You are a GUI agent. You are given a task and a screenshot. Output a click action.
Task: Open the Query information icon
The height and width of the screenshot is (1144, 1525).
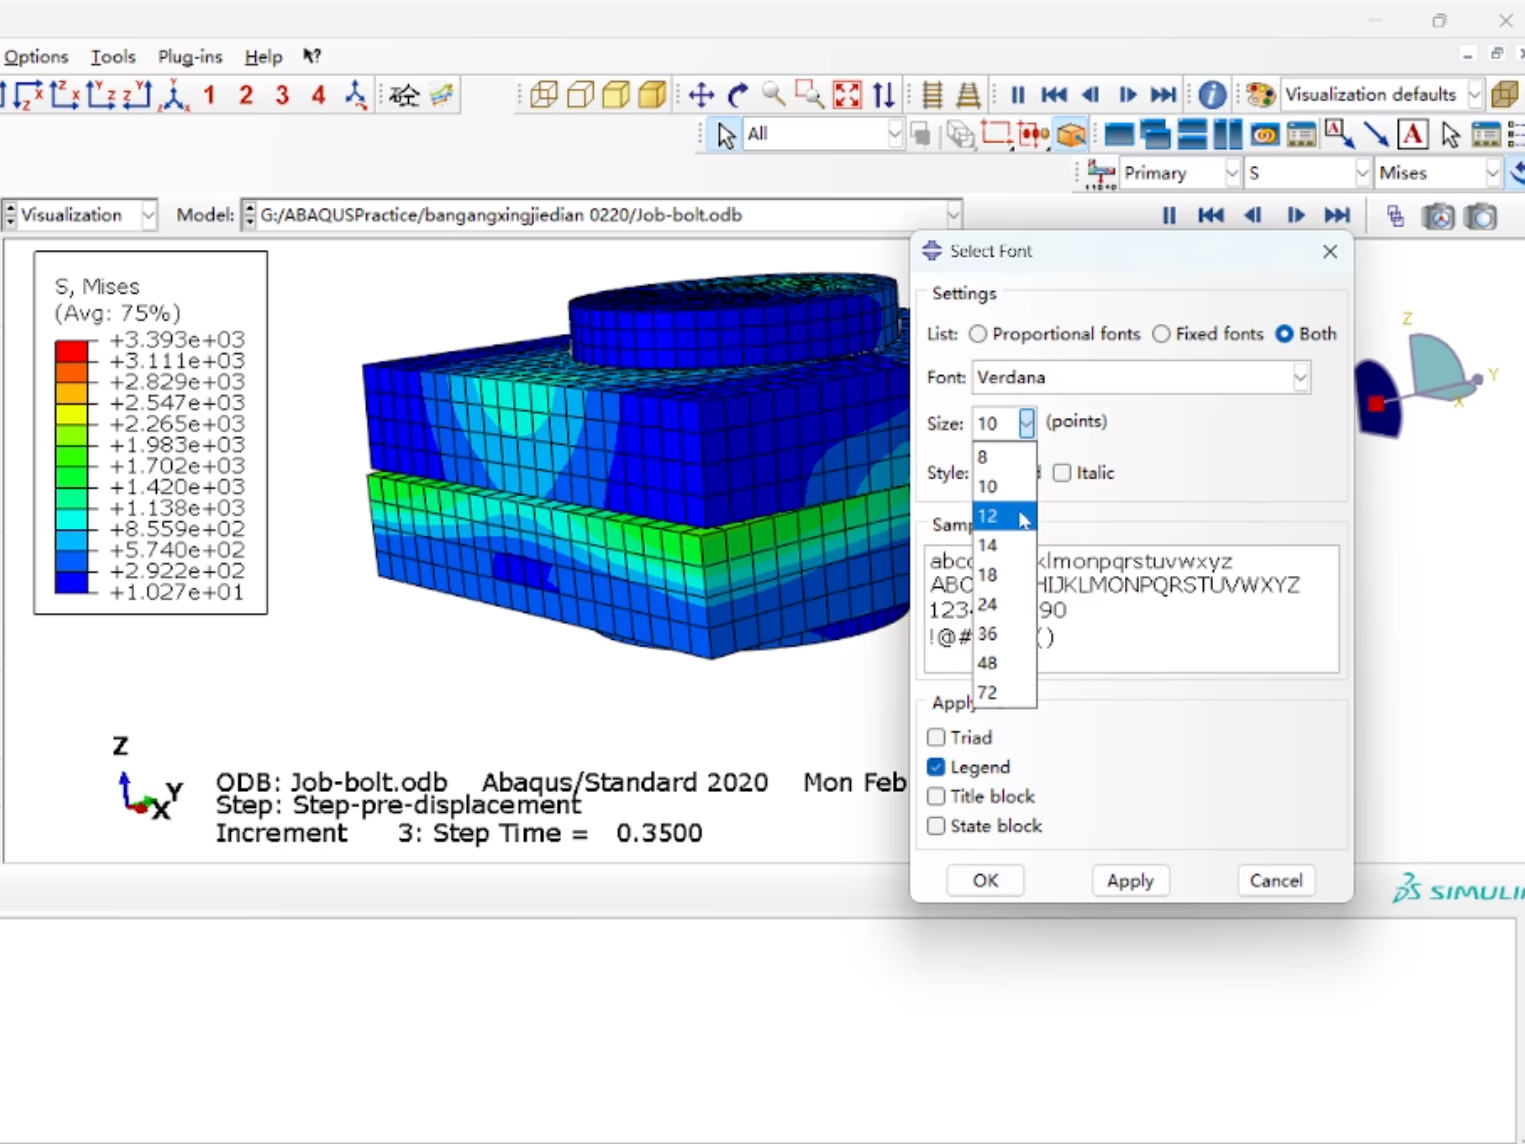point(1212,95)
